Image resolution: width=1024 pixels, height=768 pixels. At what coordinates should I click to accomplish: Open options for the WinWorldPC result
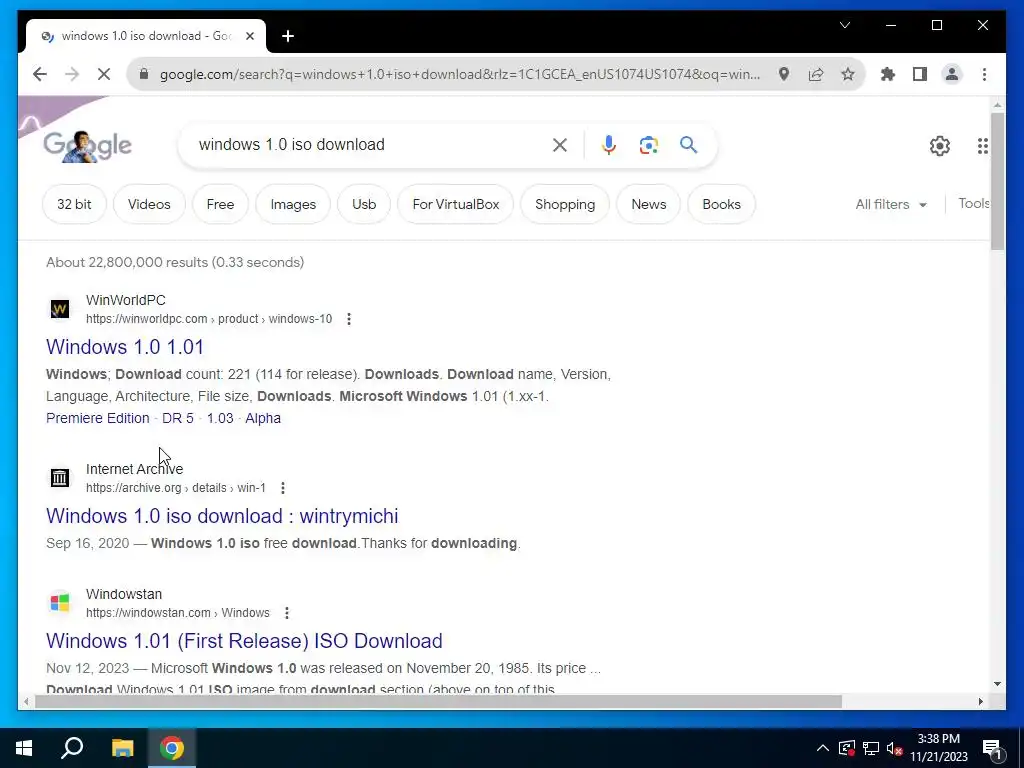349,319
